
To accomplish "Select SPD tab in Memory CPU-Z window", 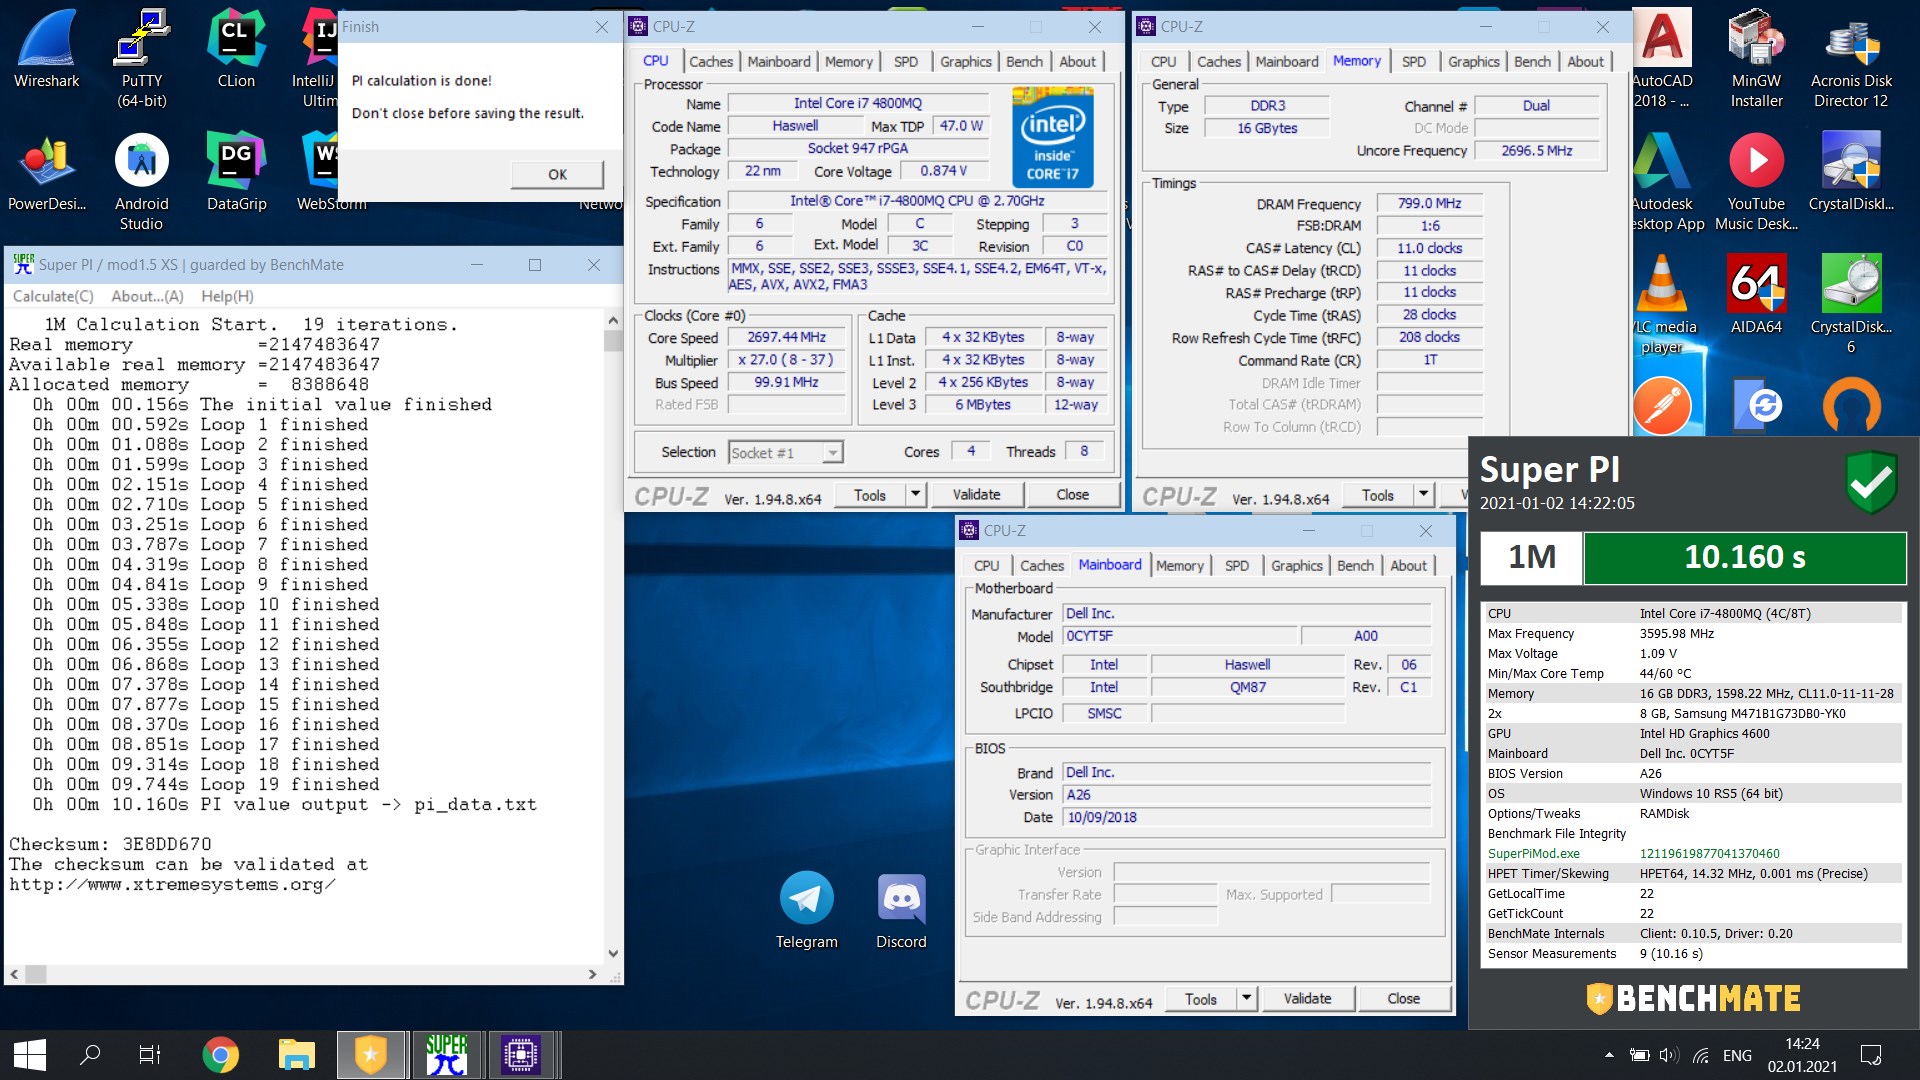I will point(1414,62).
